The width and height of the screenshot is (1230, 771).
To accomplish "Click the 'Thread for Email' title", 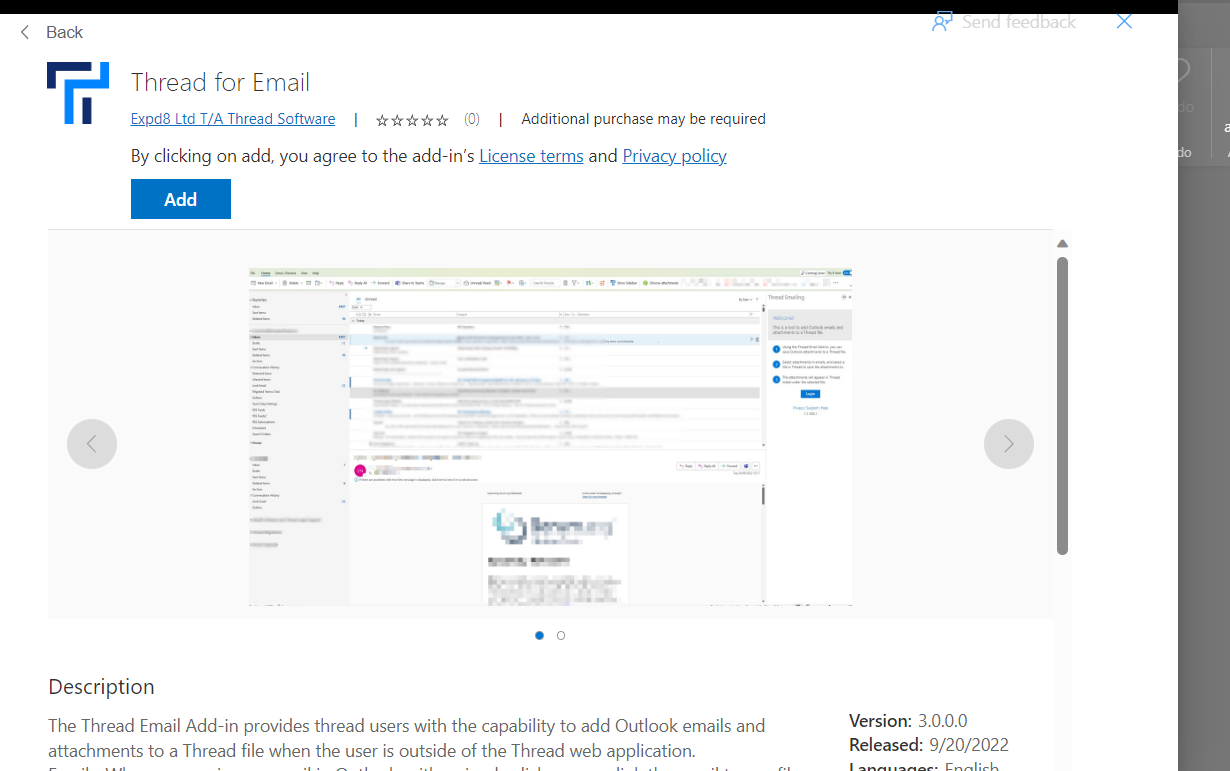I will pyautogui.click(x=221, y=82).
